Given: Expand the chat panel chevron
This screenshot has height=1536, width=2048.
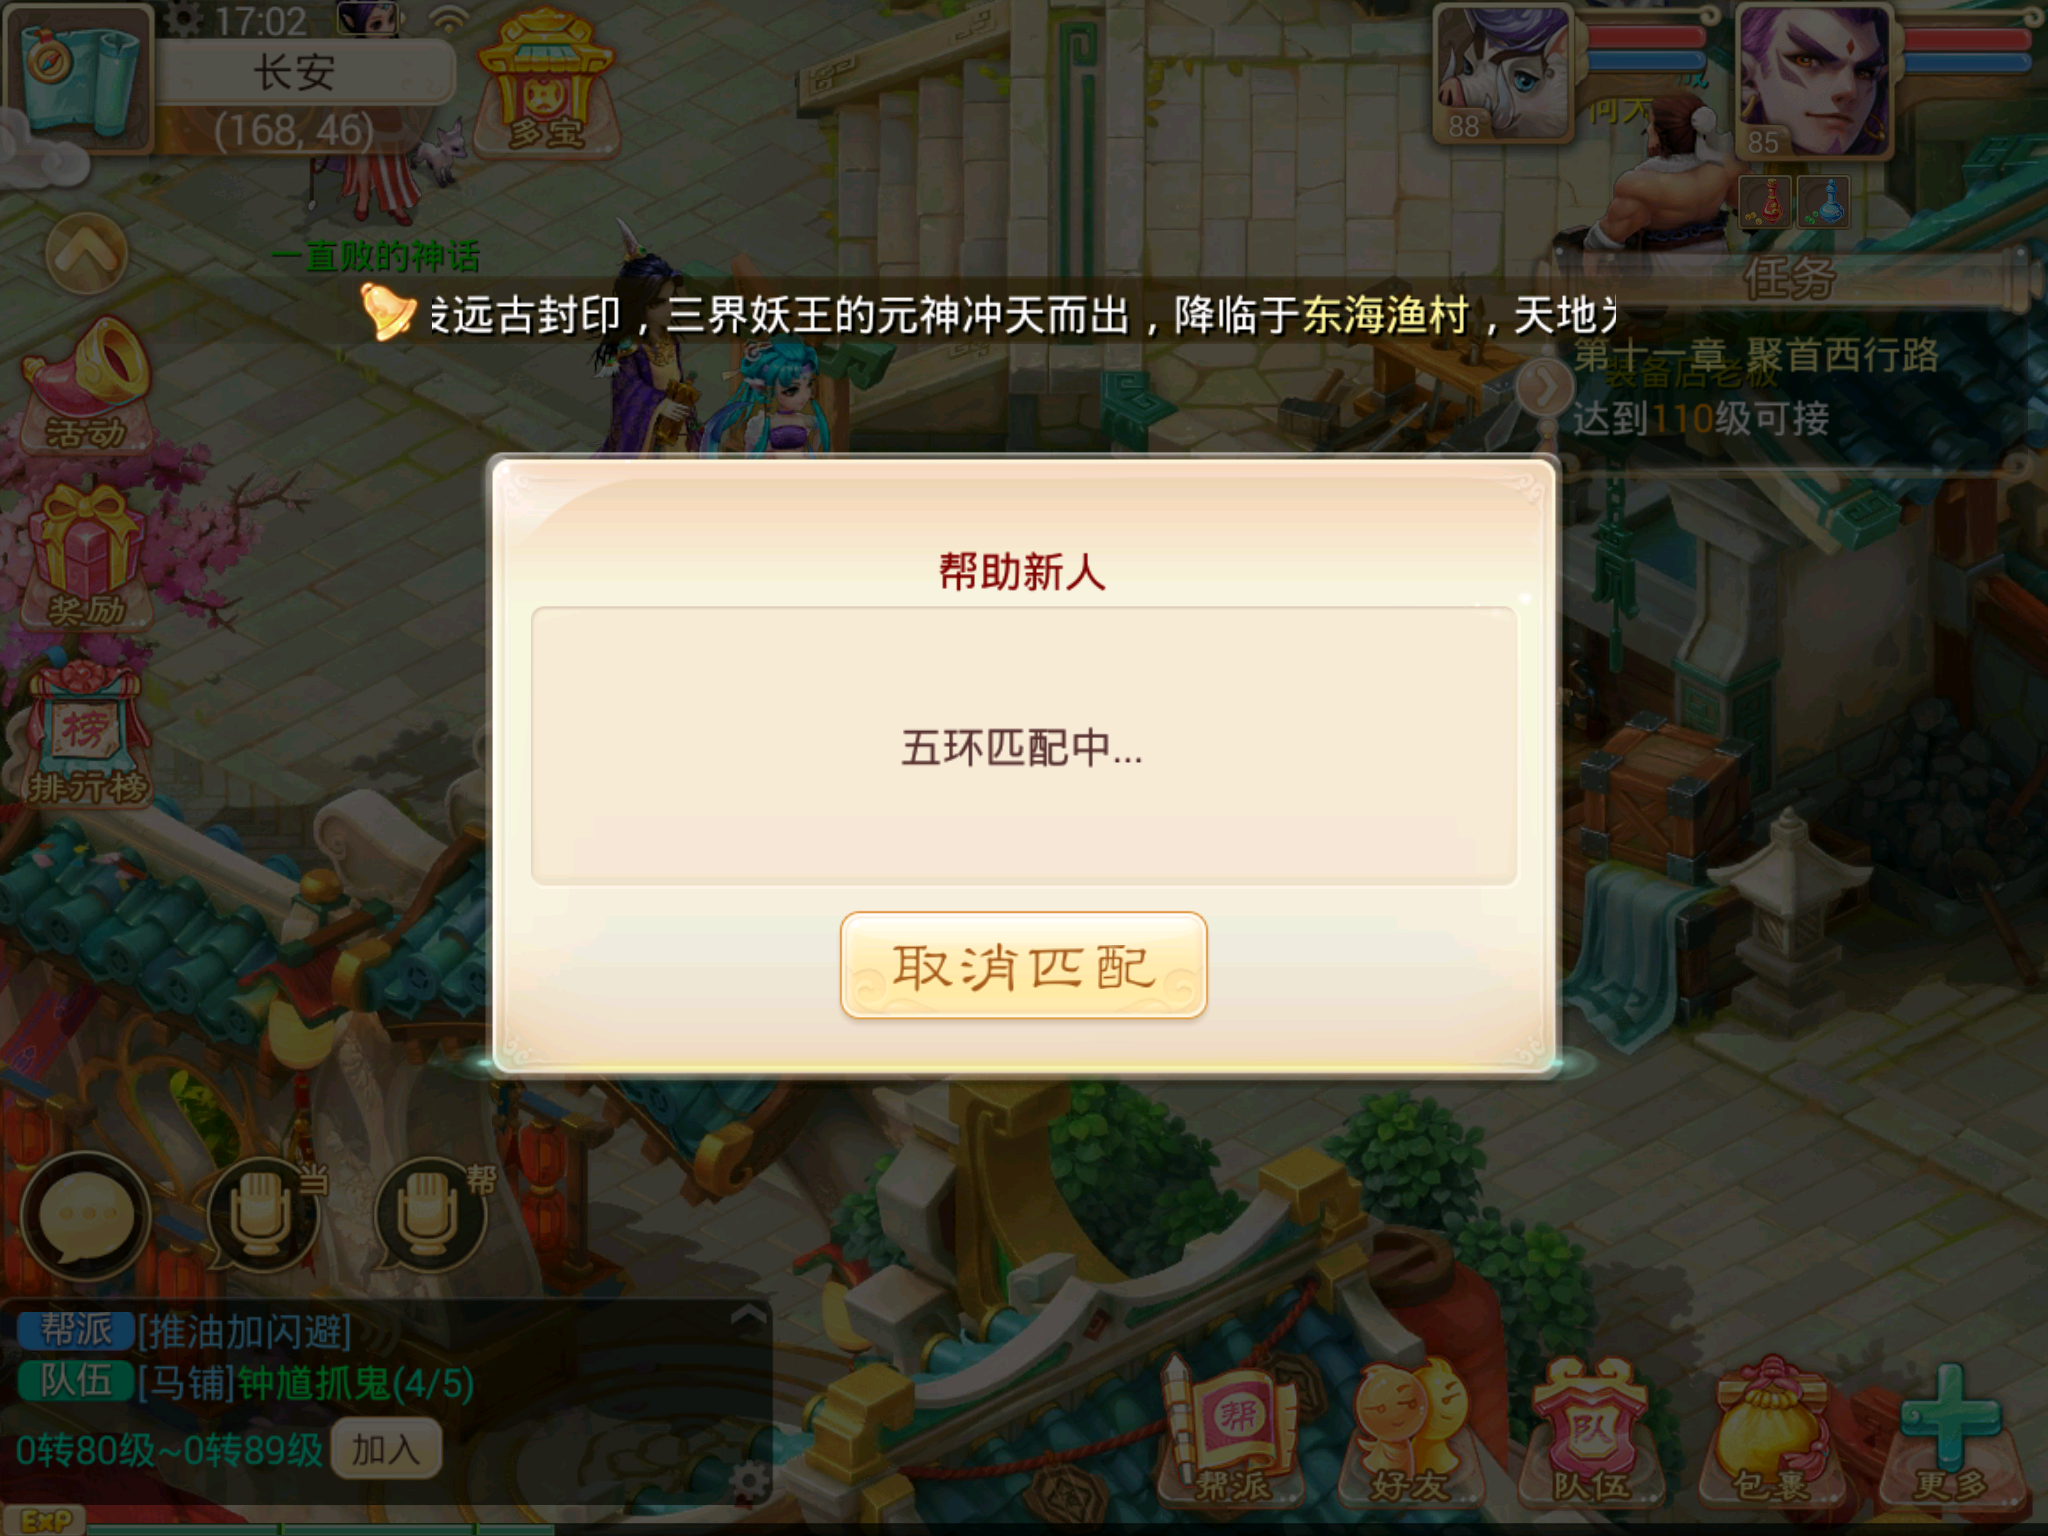Looking at the screenshot, I should tap(748, 1316).
